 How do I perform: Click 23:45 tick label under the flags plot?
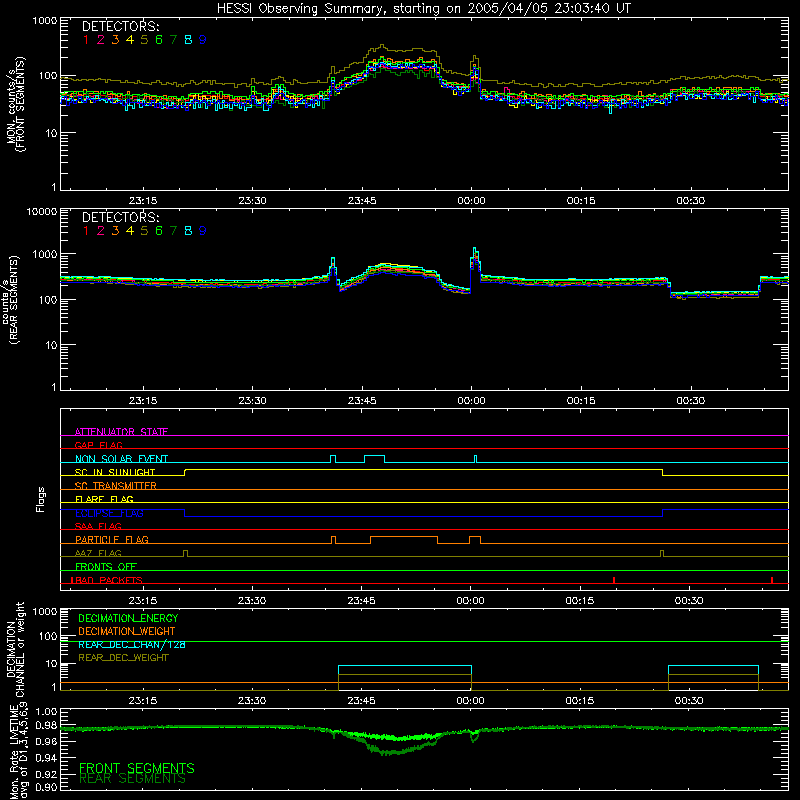362,601
